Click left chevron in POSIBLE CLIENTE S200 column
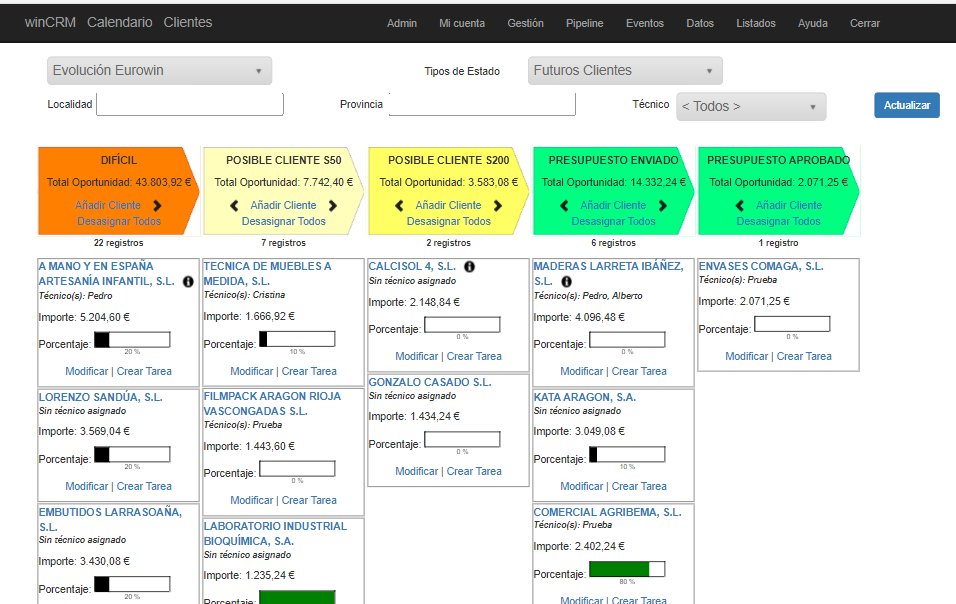956x604 pixels. (x=399, y=205)
